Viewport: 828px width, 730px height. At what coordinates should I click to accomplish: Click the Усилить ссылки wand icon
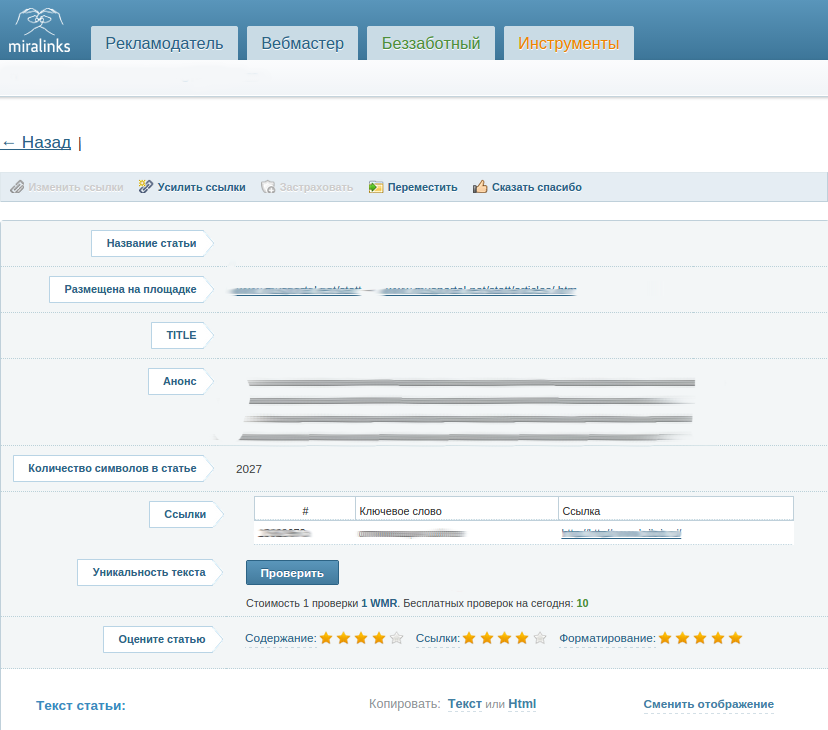pyautogui.click(x=146, y=186)
